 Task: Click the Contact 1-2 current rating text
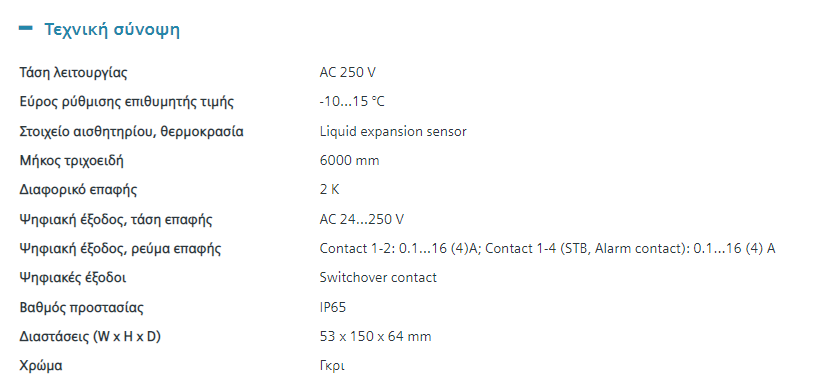pyautogui.click(x=400, y=249)
